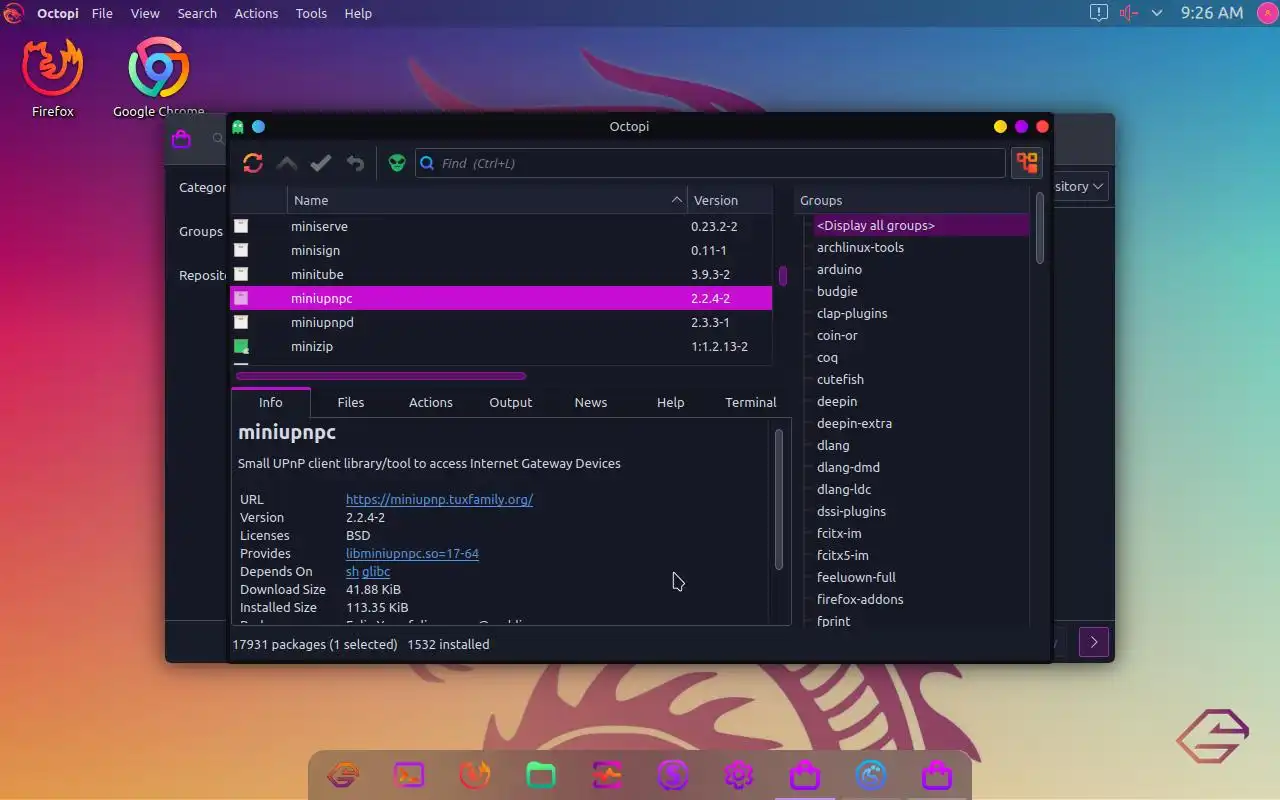Toggle the groups panel button beside search

[x=1027, y=163]
